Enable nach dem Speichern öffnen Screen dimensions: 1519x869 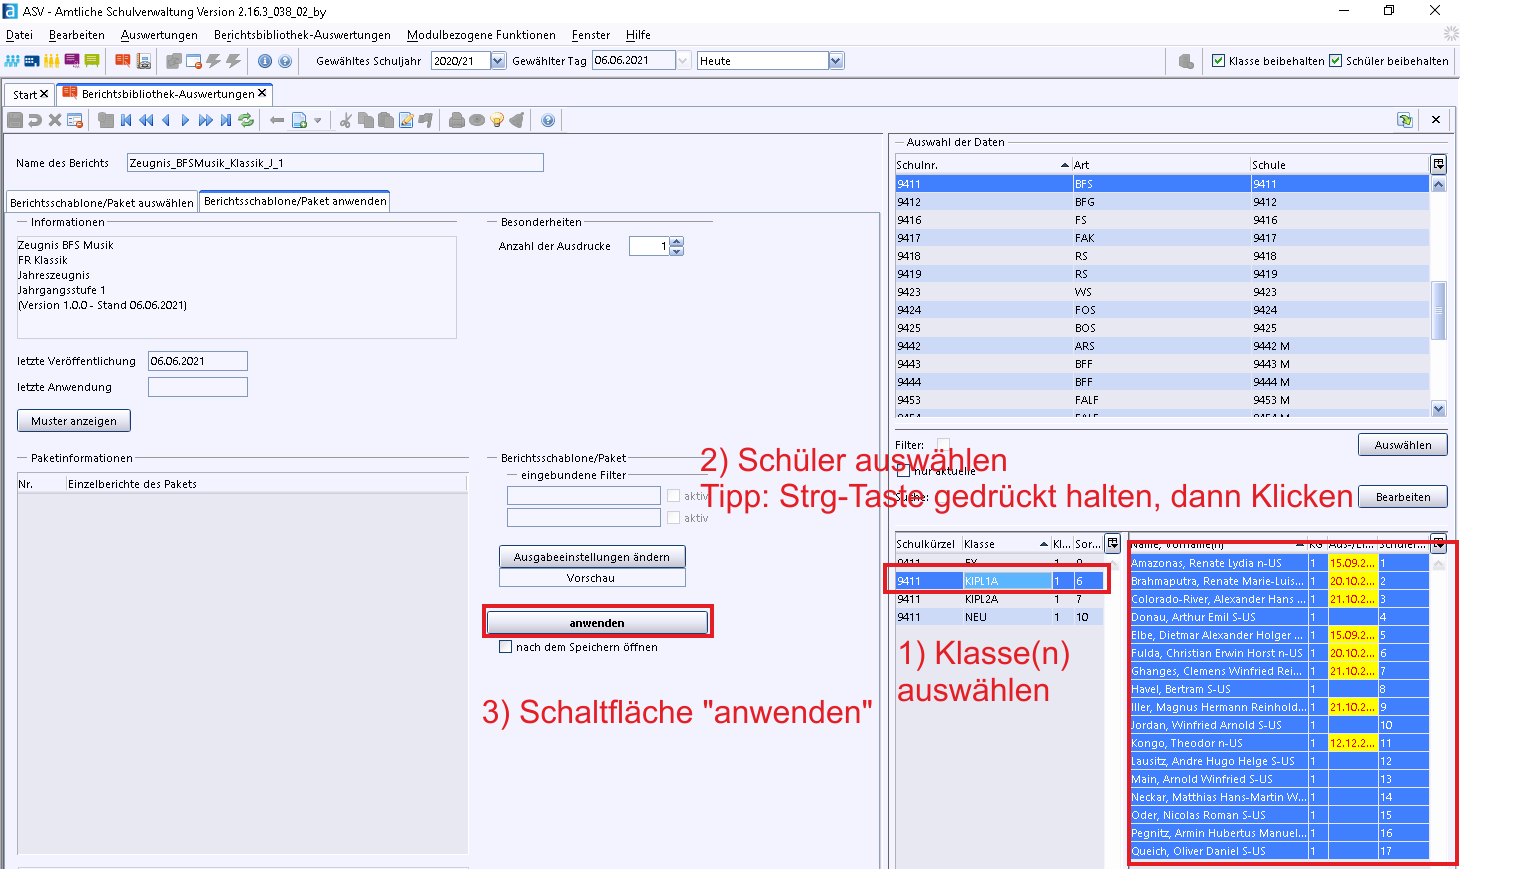[505, 647]
